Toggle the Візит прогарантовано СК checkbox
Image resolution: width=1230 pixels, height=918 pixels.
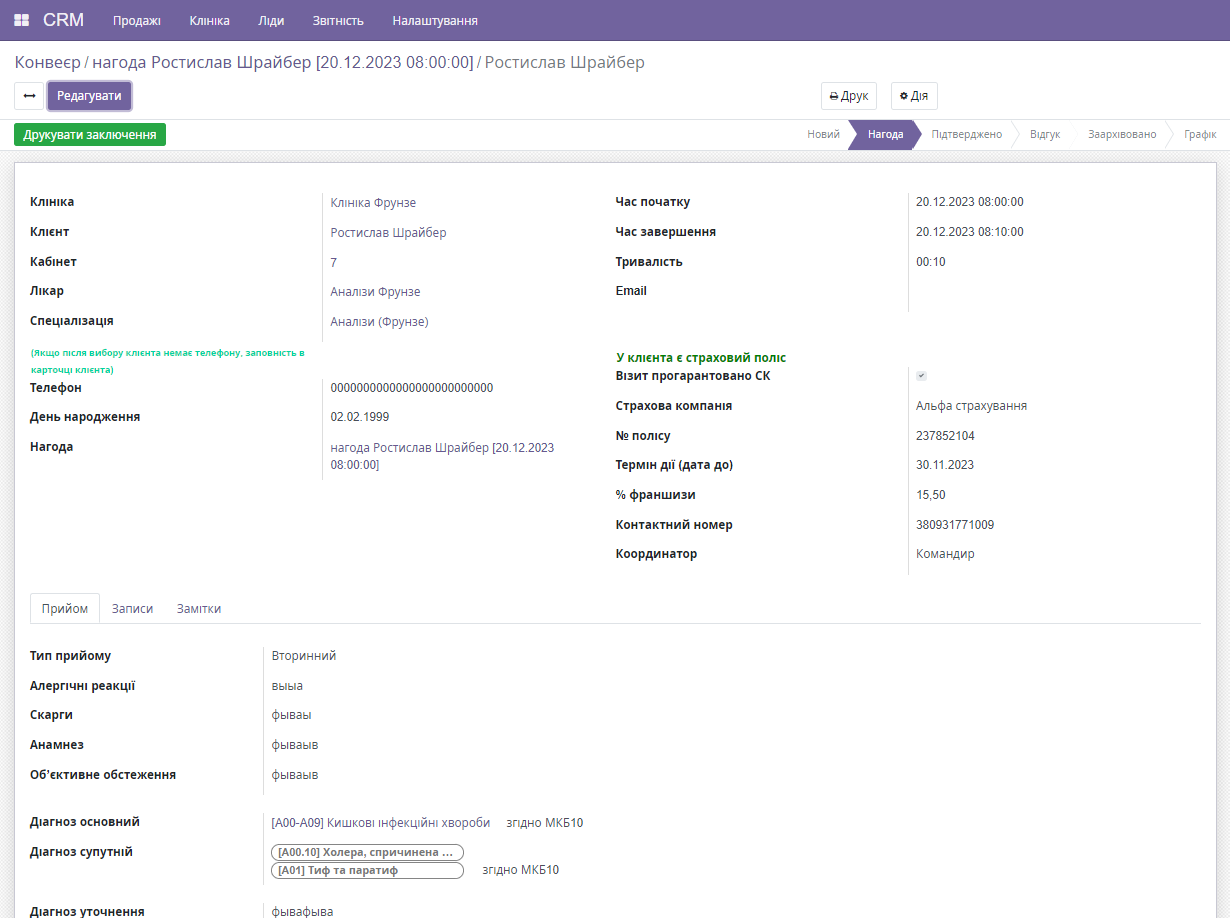[921, 376]
